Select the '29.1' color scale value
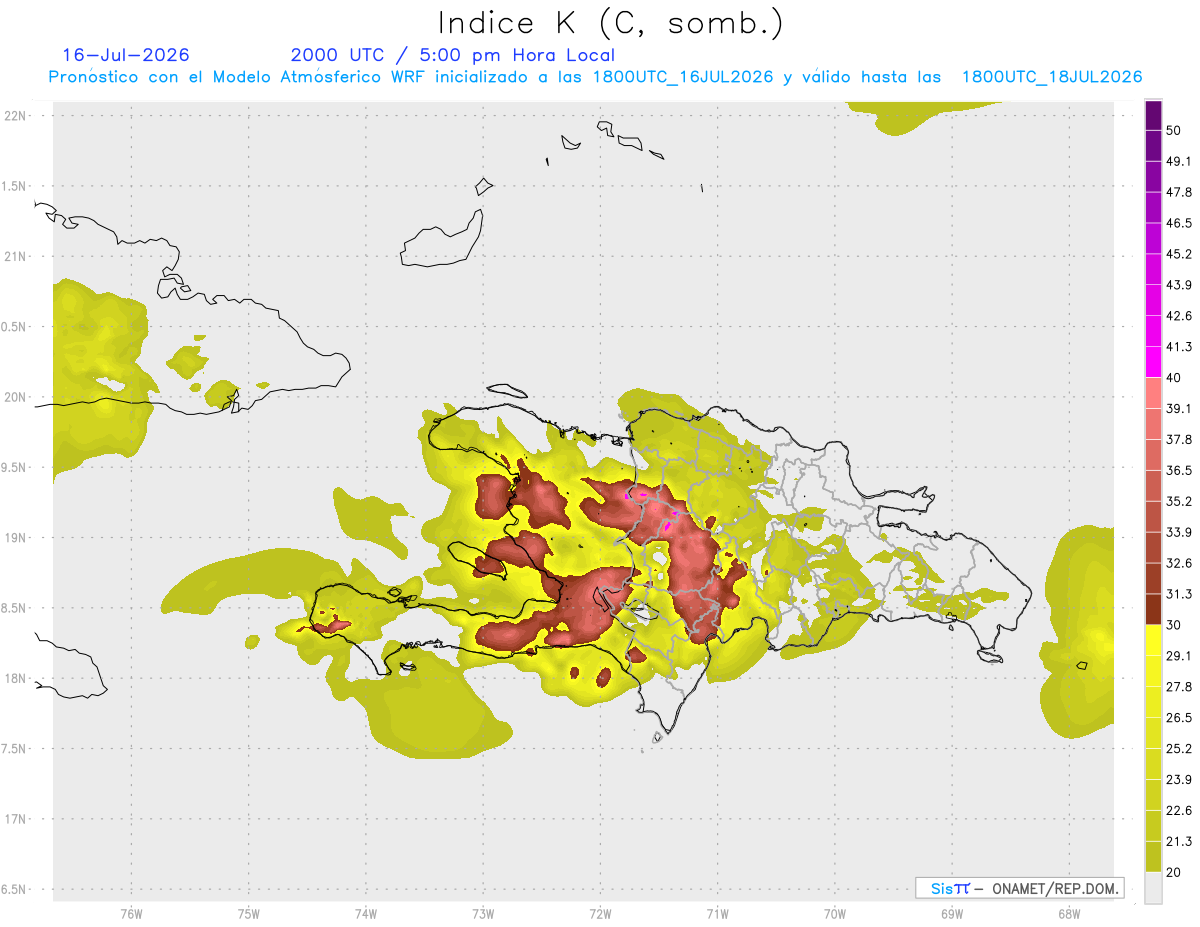 pyautogui.click(x=1179, y=656)
